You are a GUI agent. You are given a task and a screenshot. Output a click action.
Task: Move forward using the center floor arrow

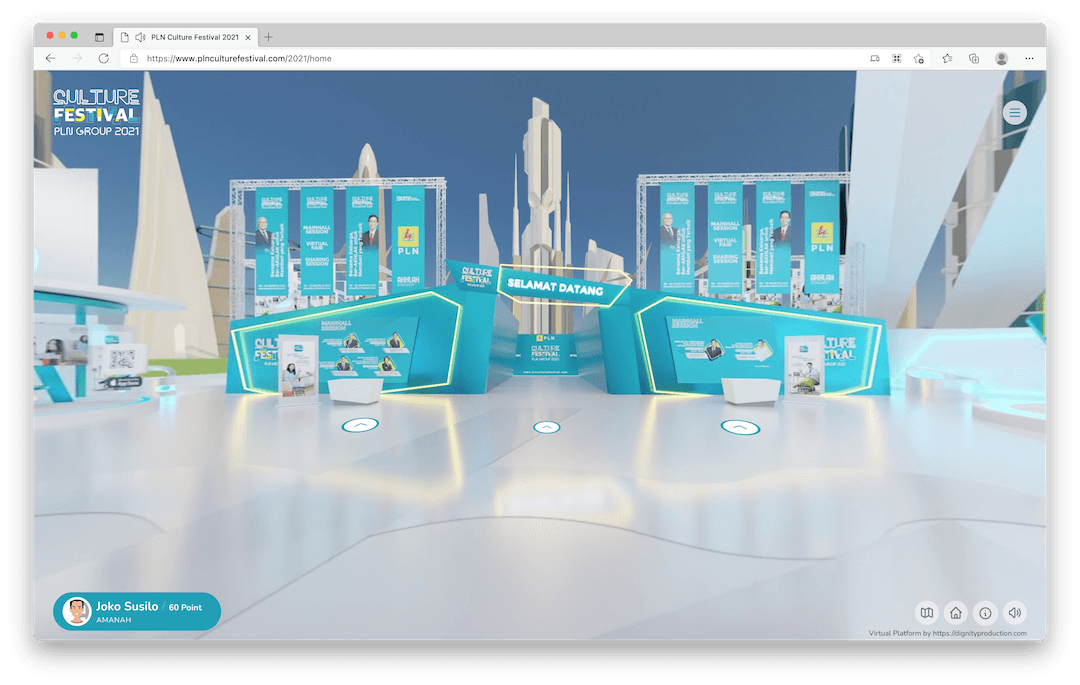[546, 428]
